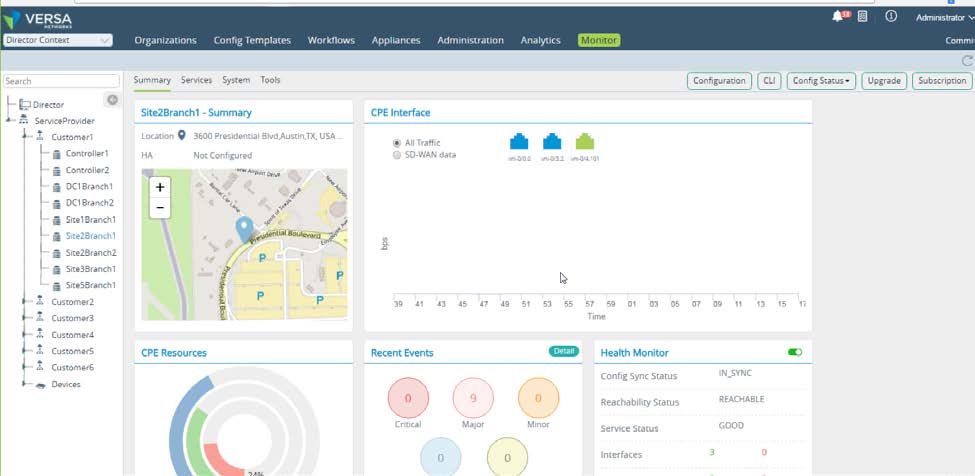Click the Minor events circle
The width and height of the screenshot is (975, 476).
coord(538,398)
